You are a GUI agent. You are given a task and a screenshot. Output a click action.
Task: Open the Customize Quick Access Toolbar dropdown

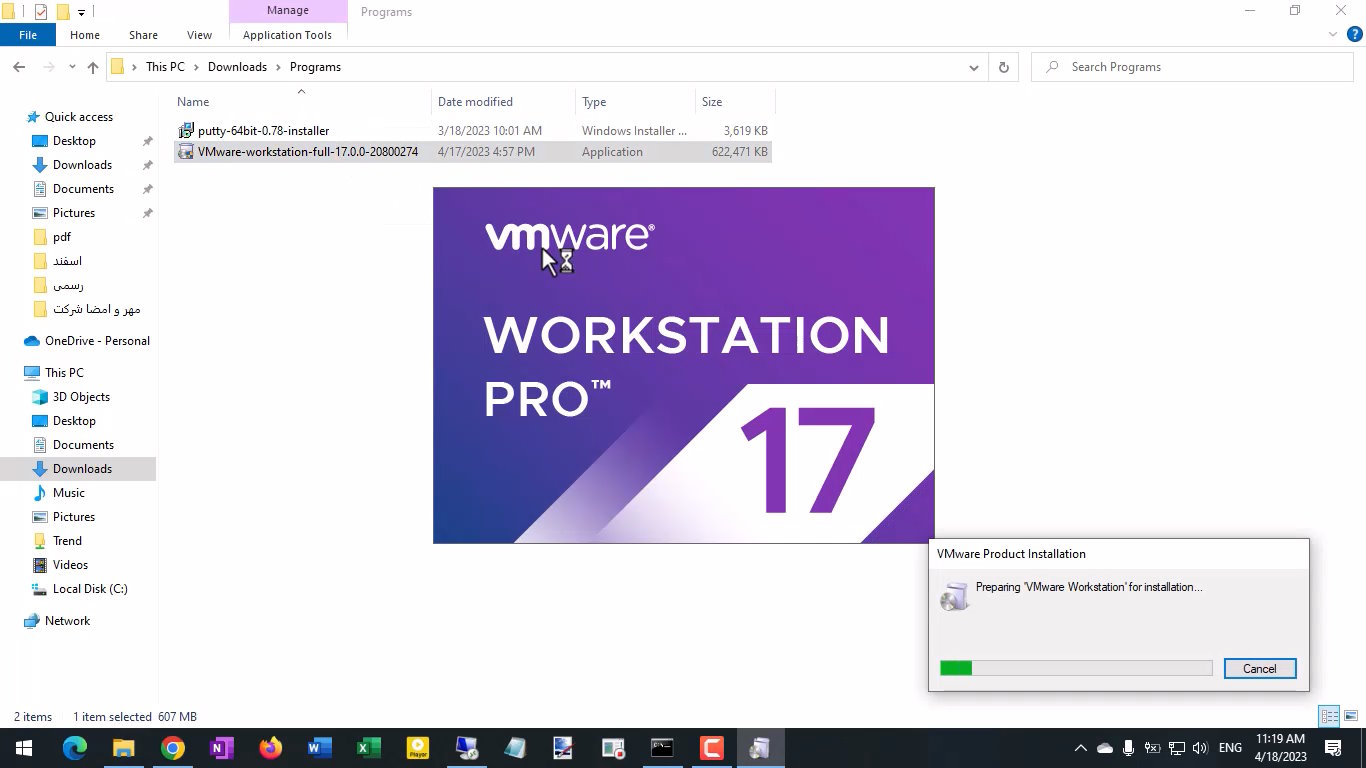click(x=81, y=12)
